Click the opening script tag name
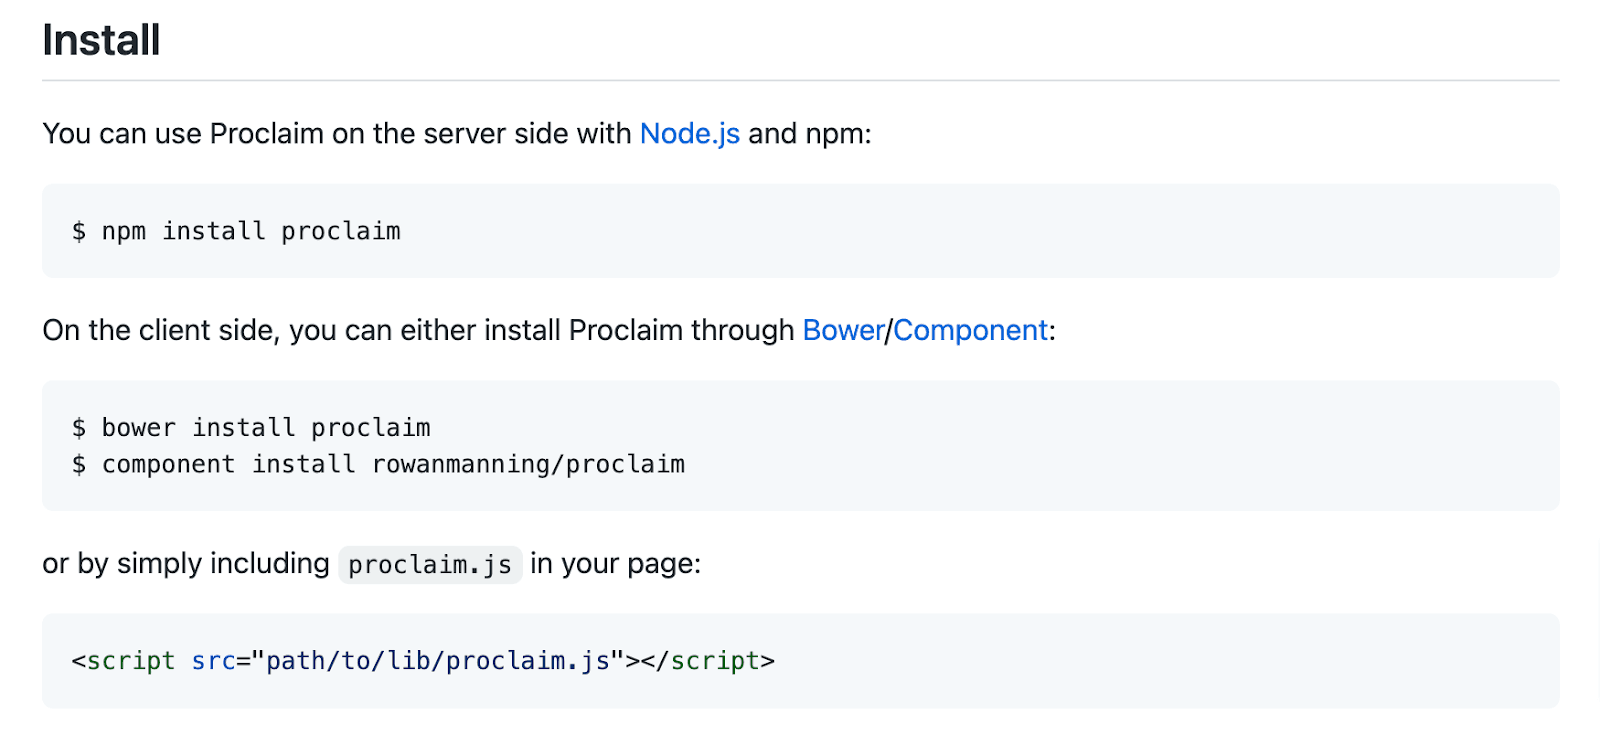Screen dimensions: 1600x735 pyautogui.click(x=130, y=661)
